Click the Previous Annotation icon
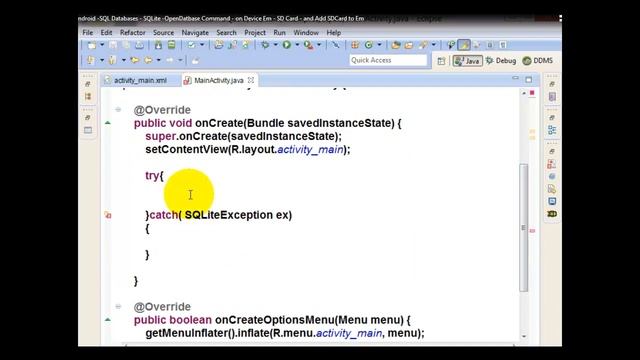This screenshot has width=640, height=360. click(x=112, y=60)
